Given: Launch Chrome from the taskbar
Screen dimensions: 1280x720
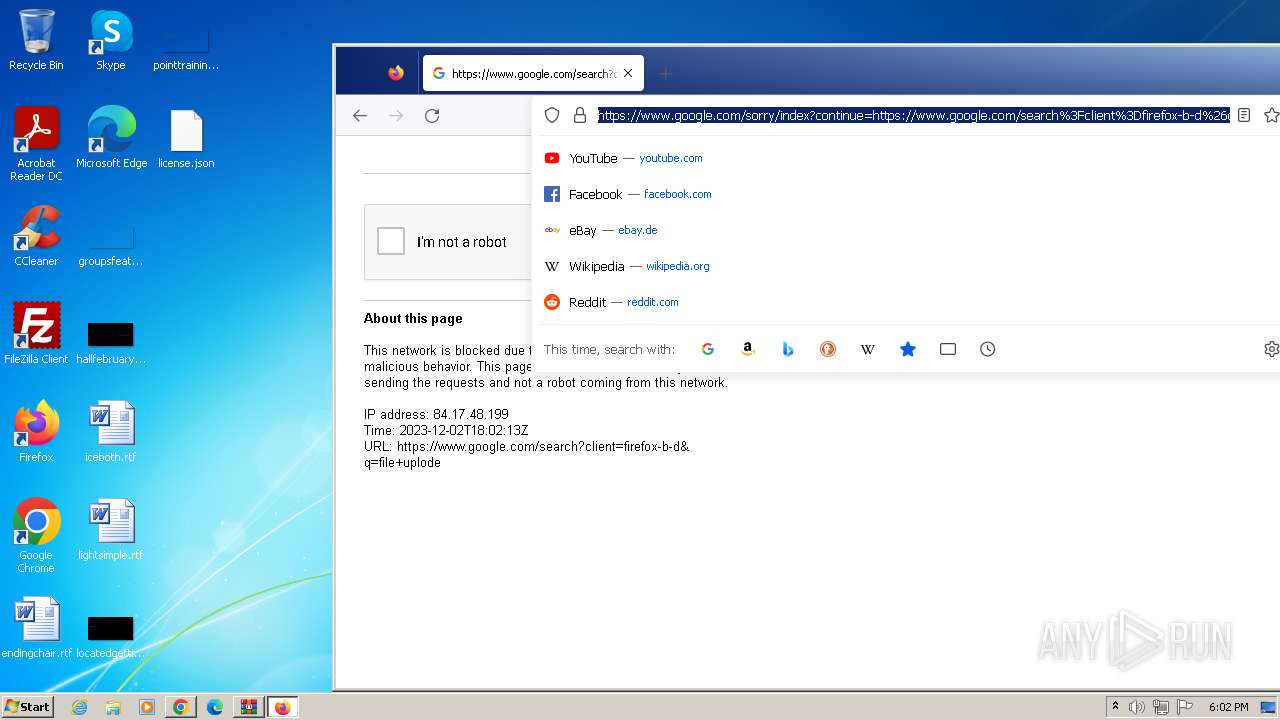Looking at the screenshot, I should point(181,707).
